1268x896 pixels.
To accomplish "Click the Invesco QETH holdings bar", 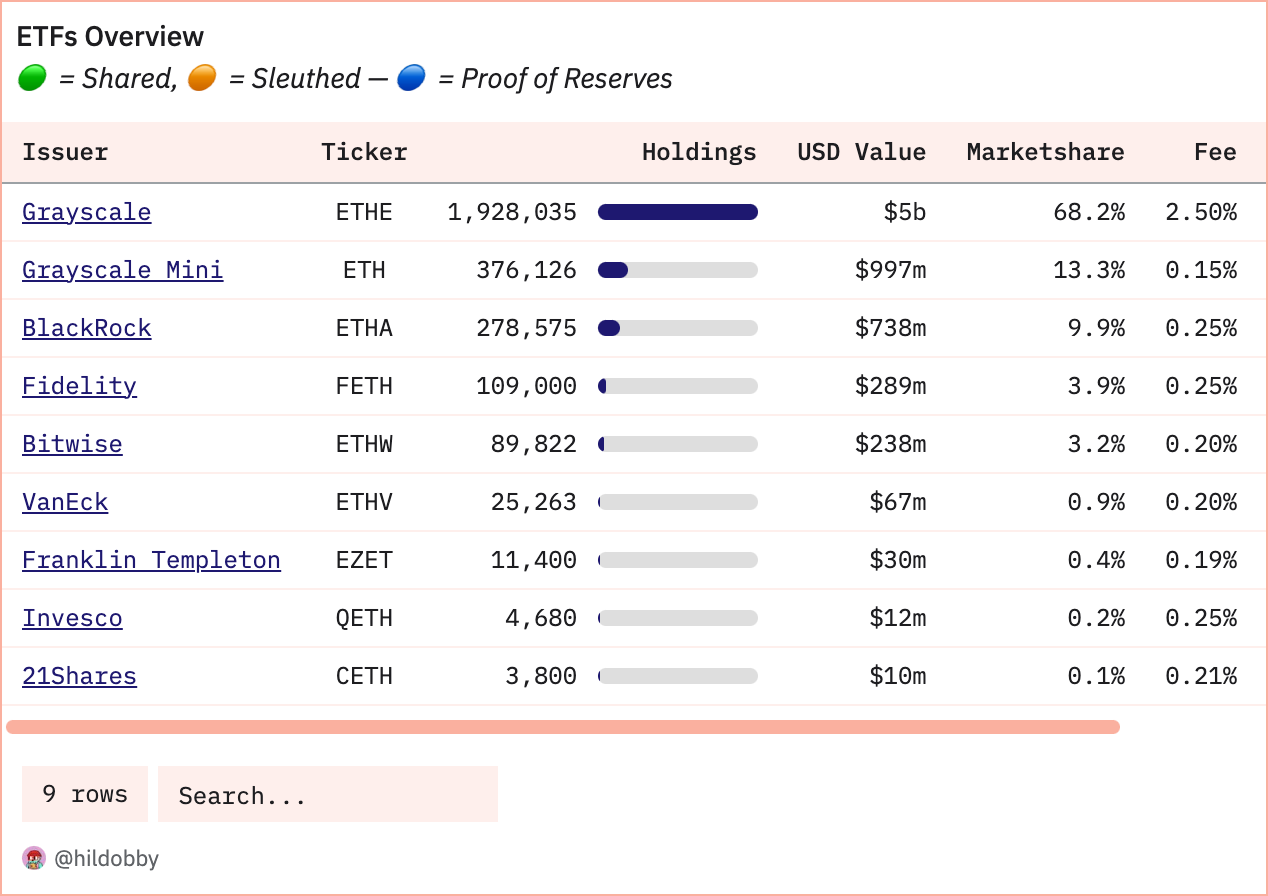I will (x=678, y=618).
